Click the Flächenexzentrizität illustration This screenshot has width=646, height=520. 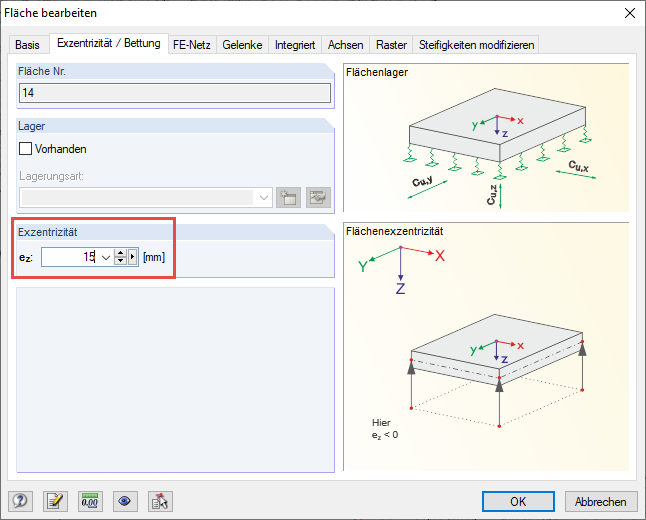tap(486, 347)
